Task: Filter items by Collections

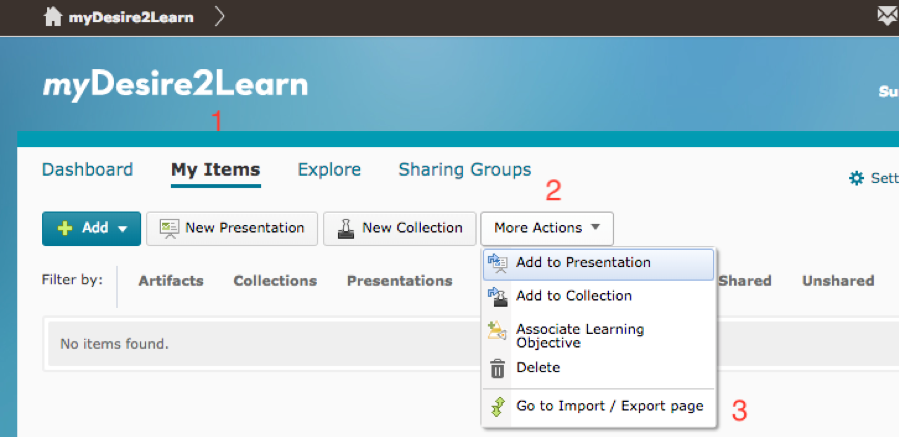Action: [x=275, y=281]
